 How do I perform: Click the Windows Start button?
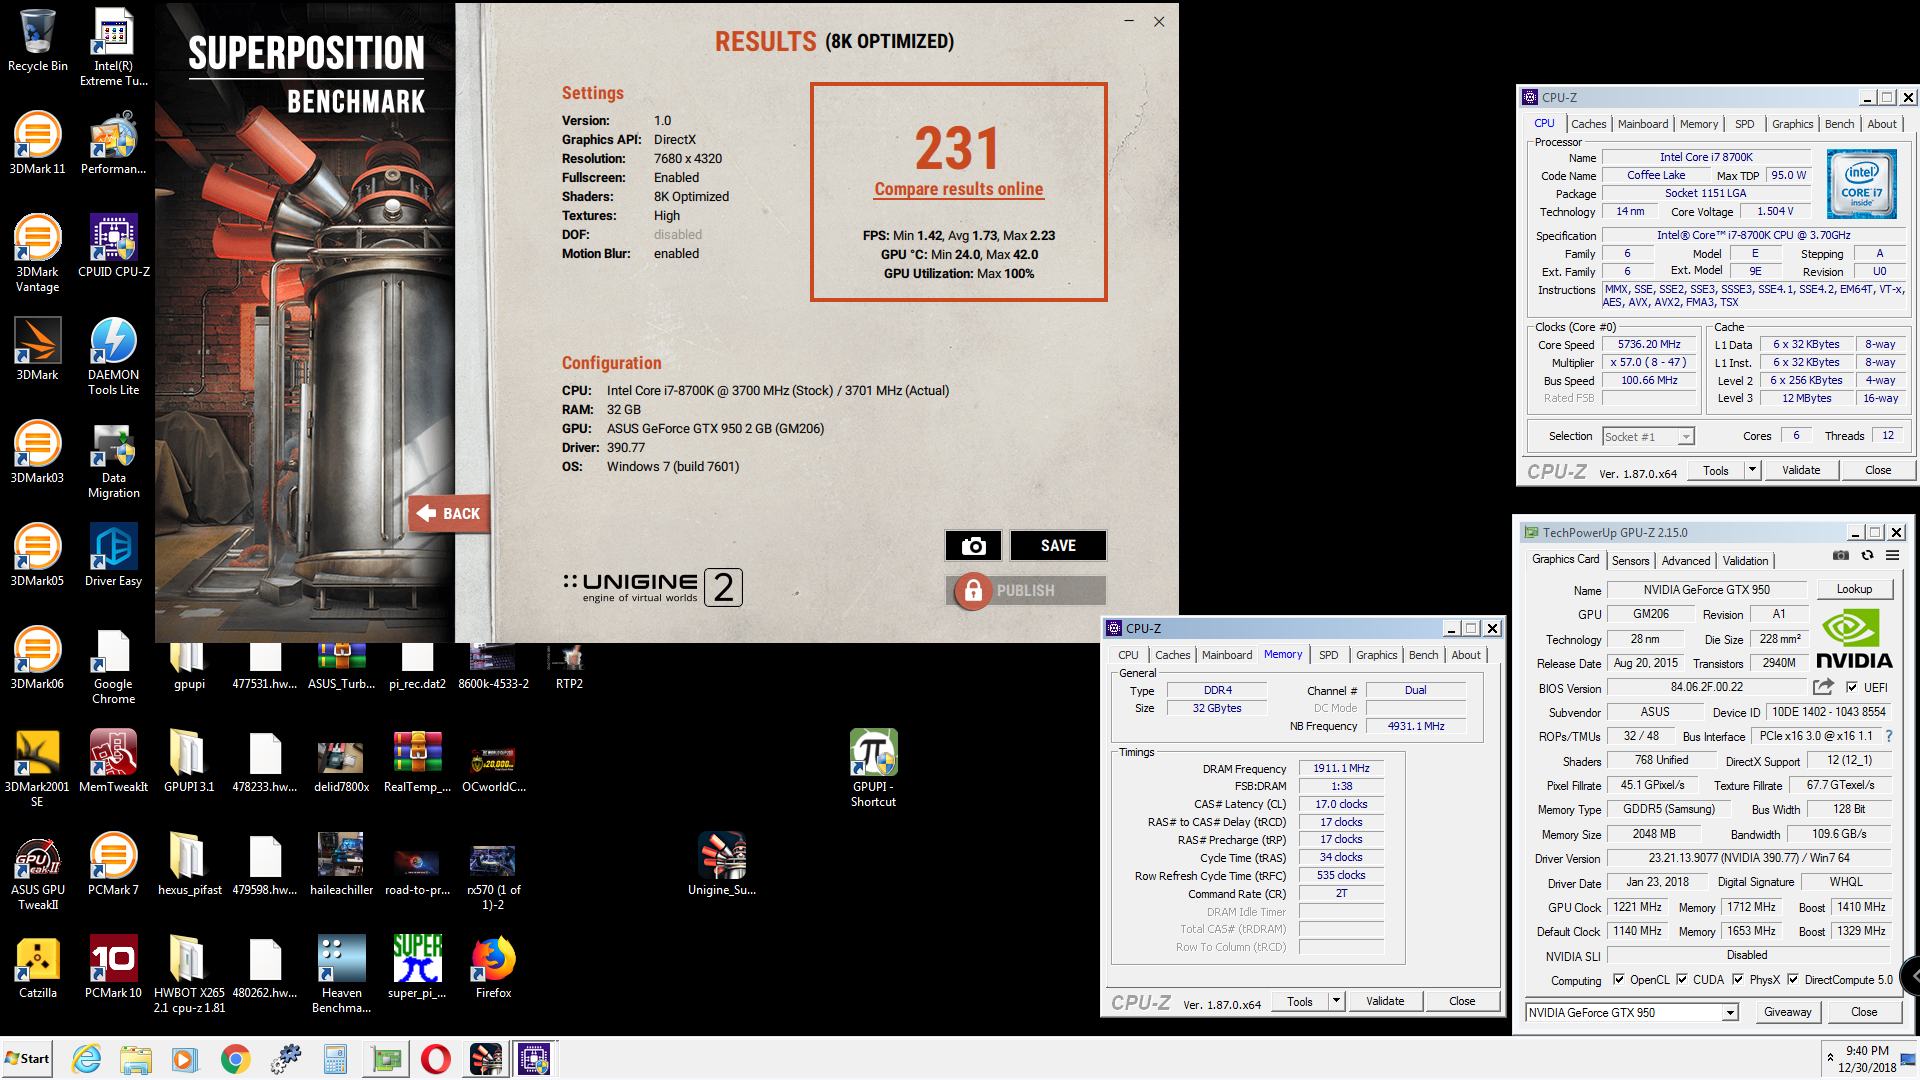click(x=27, y=1059)
